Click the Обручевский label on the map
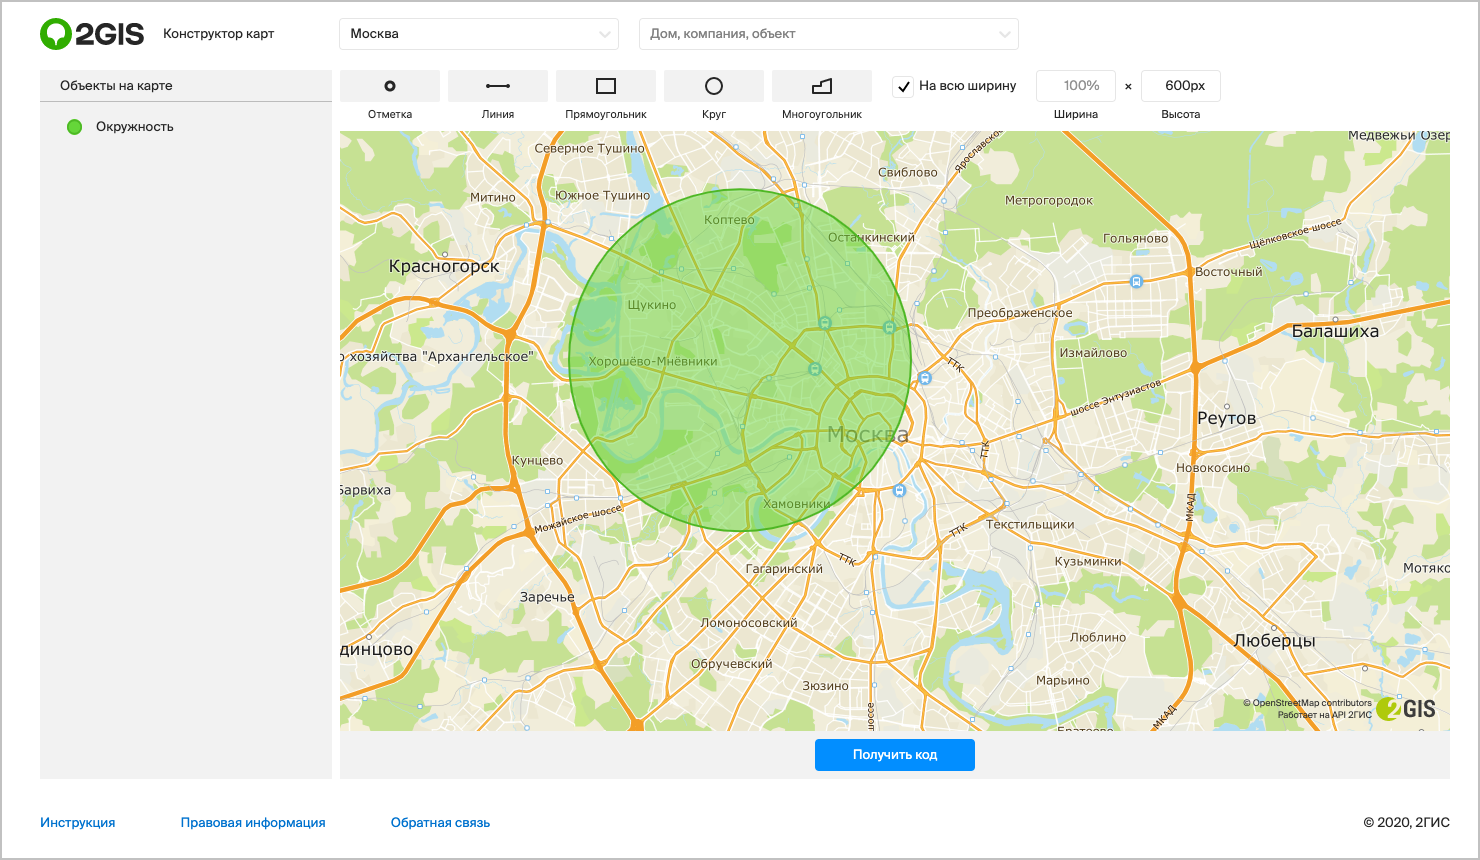The width and height of the screenshot is (1480, 860). pos(732,664)
